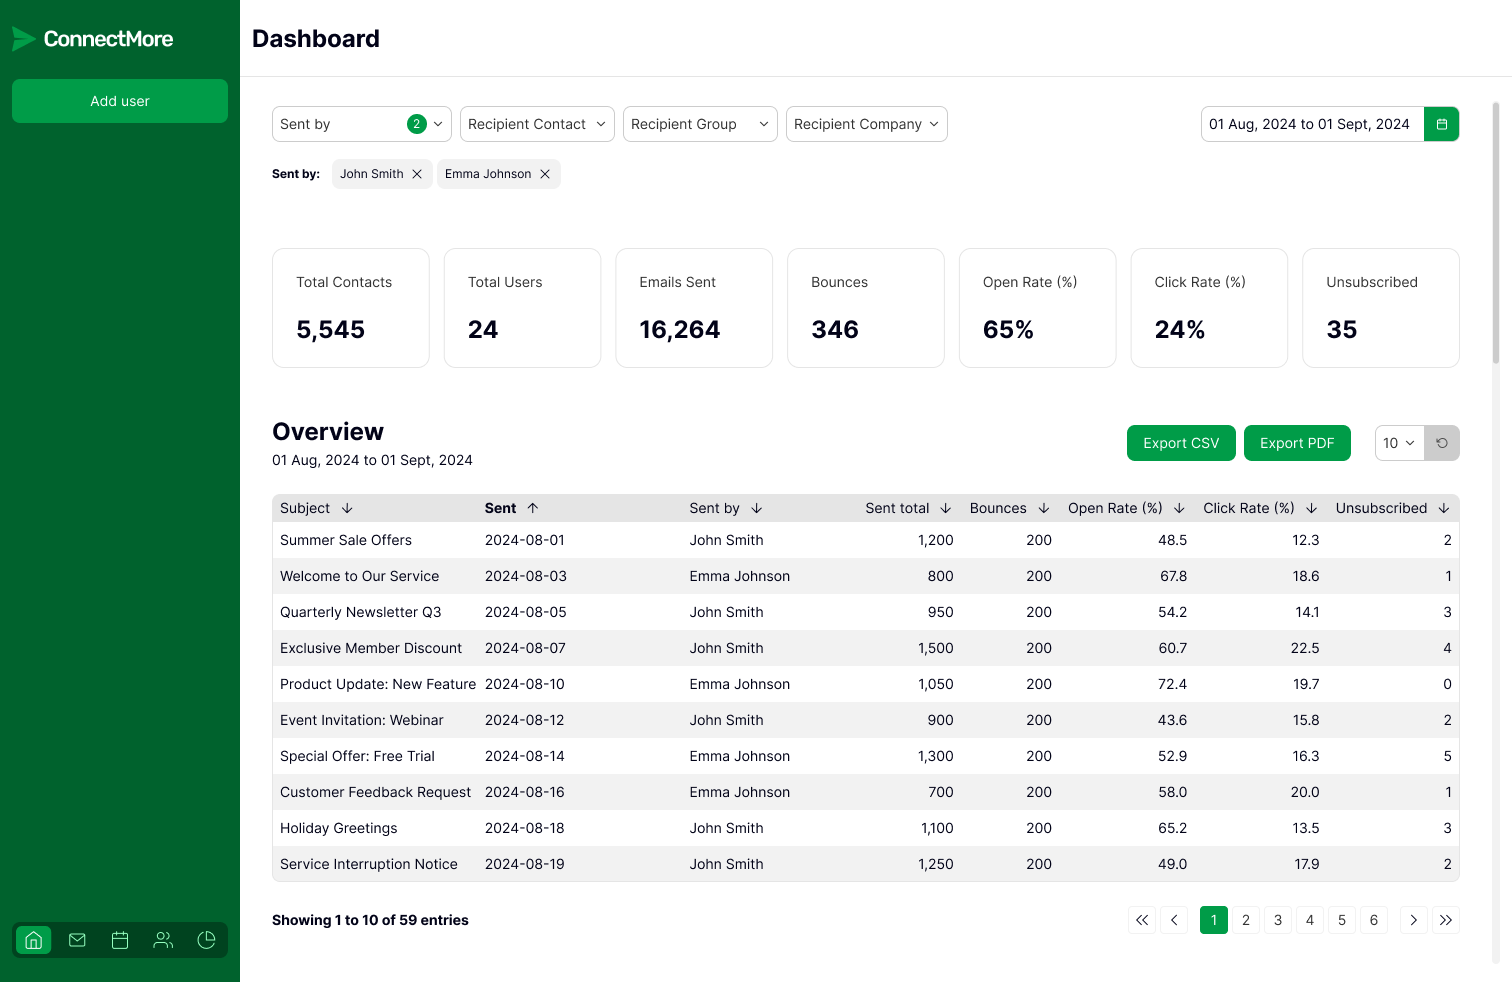Go to page 3 of results
Viewport: 1512px width, 982px height.
[1277, 920]
